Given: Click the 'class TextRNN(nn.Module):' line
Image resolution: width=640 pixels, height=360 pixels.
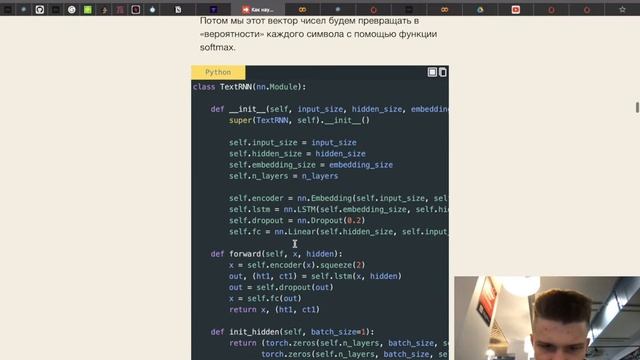Looking at the screenshot, I should tap(249, 87).
